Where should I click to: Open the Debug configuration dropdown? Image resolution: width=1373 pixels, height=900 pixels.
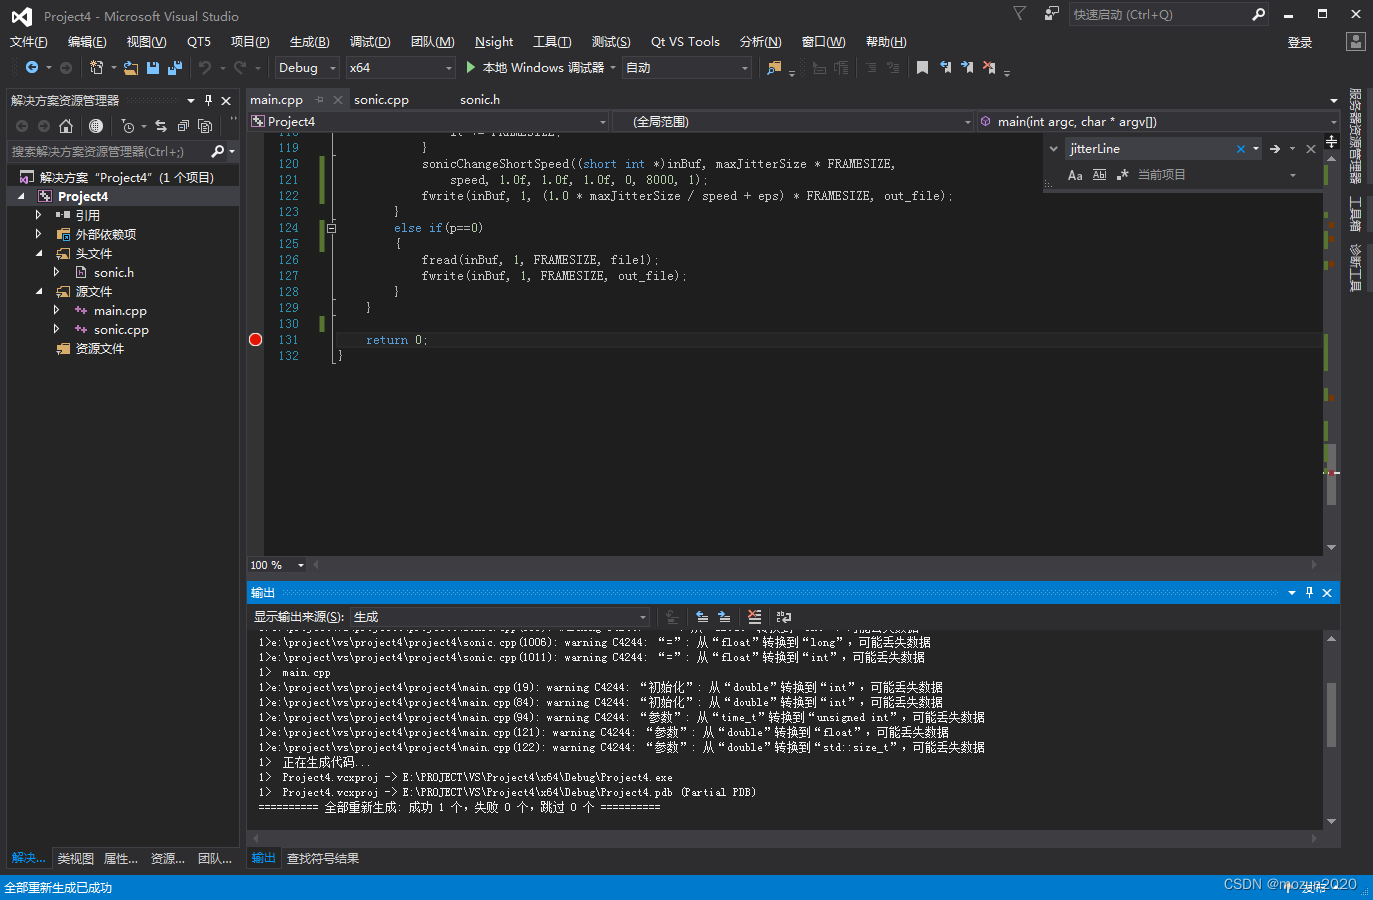(308, 68)
